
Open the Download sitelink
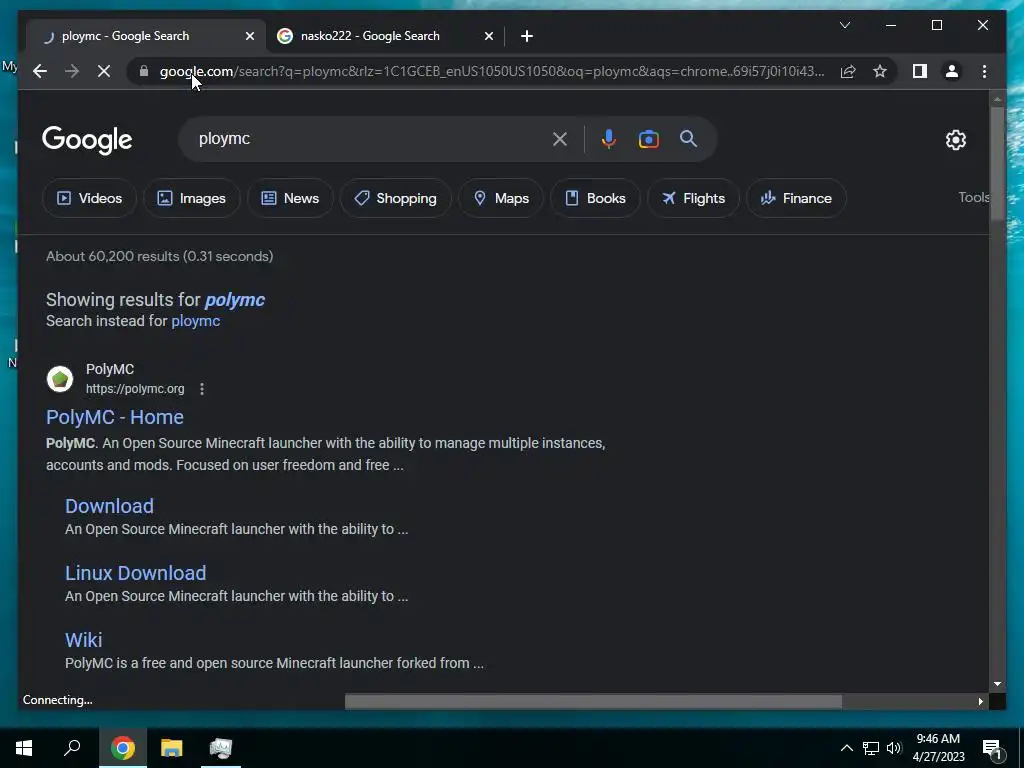[x=109, y=506]
